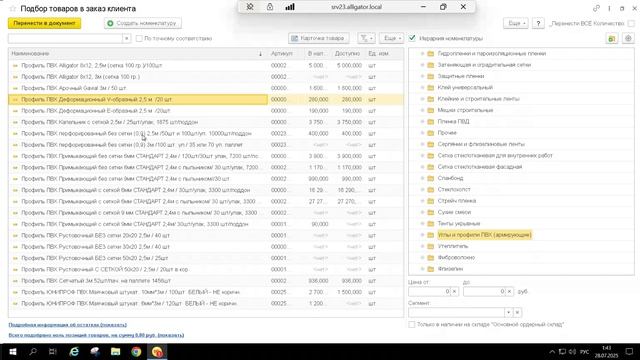Open the Сегмент dropdown arrow
This screenshot has height=360, width=640.
pyautogui.click(x=508, y=312)
